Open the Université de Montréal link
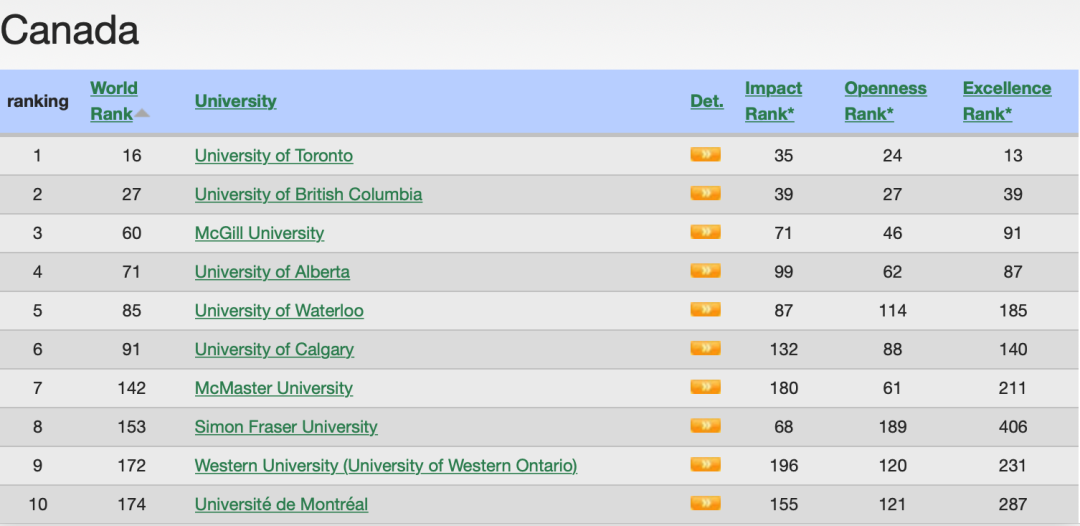The width and height of the screenshot is (1080, 526). [x=281, y=505]
